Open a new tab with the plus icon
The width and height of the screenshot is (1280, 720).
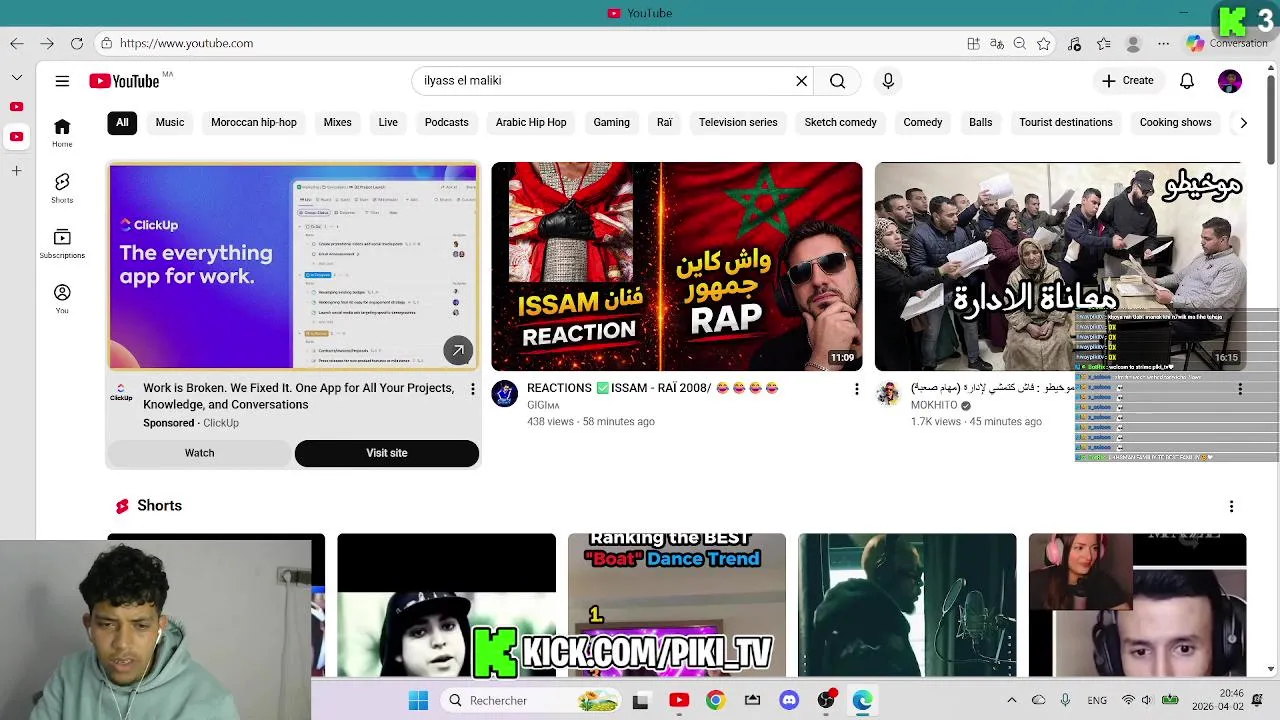[17, 171]
